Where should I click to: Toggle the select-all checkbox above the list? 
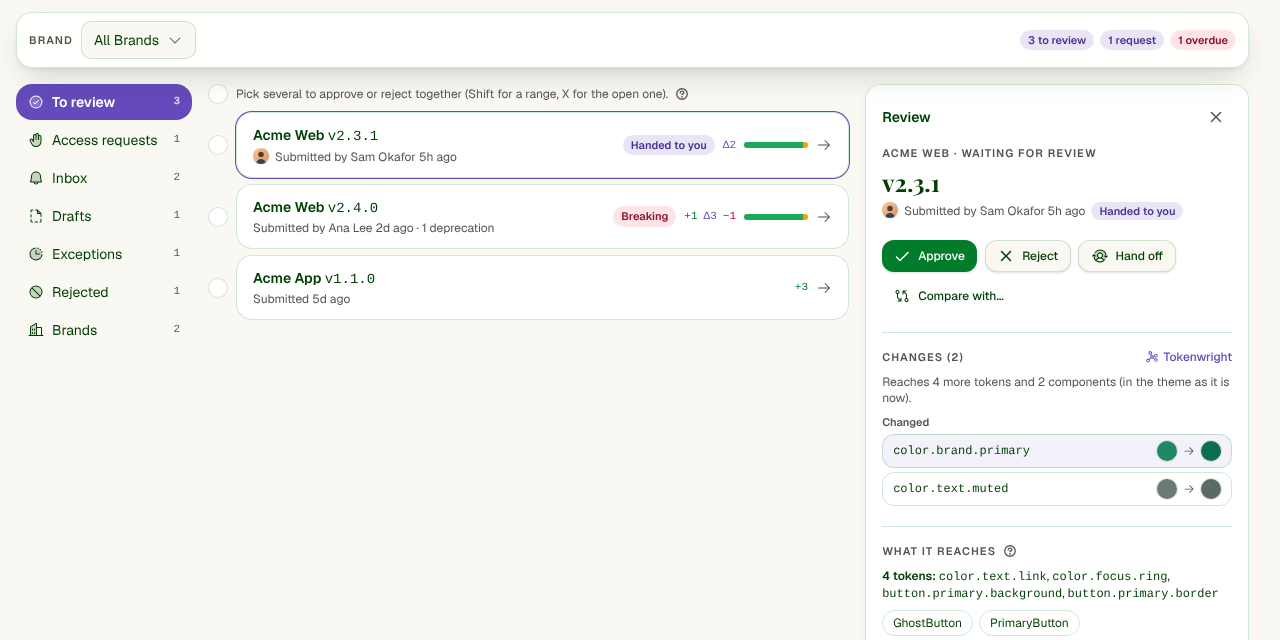(x=218, y=94)
